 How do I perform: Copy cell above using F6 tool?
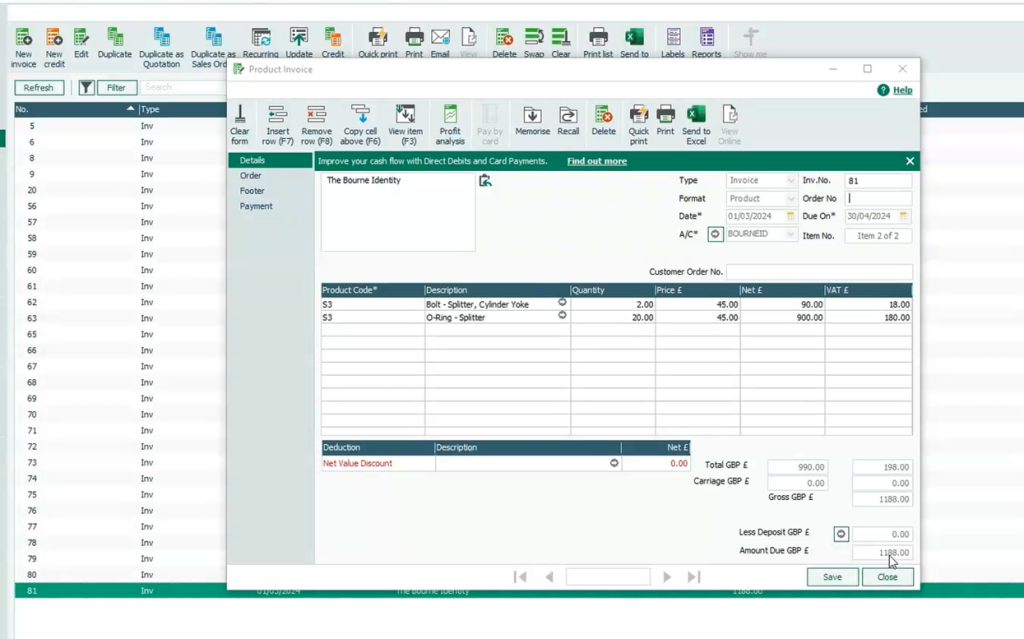point(360,122)
